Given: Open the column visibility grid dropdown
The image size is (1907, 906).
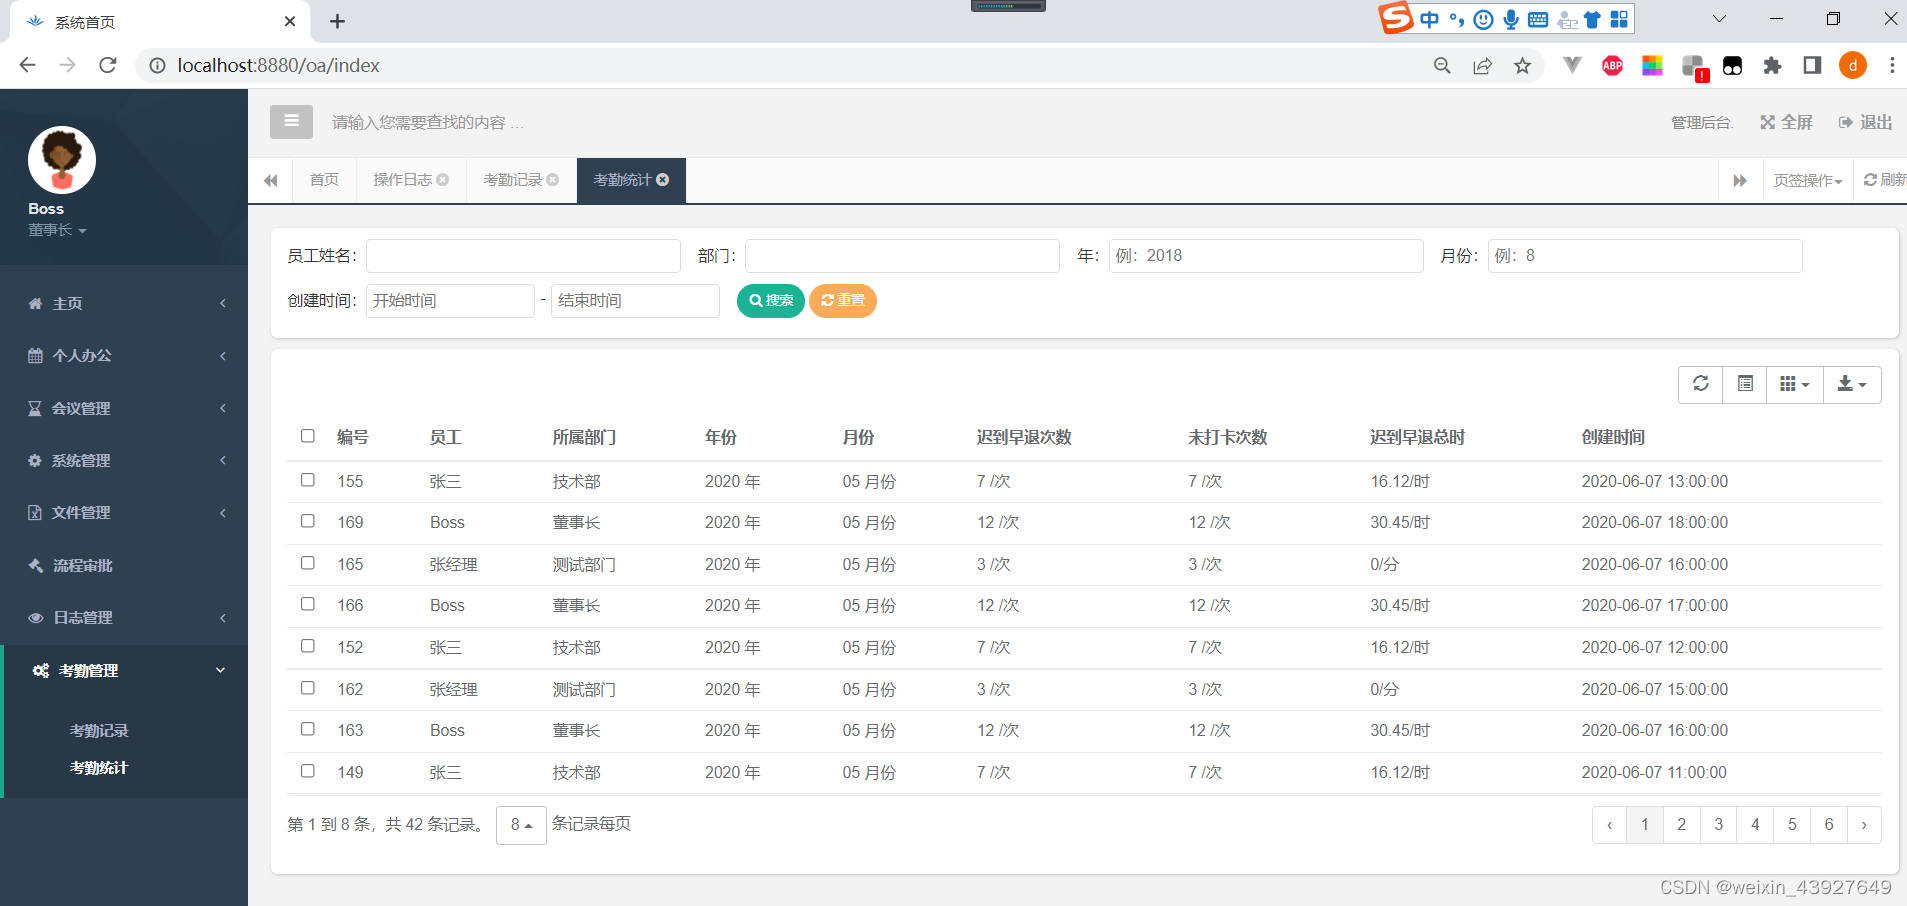Looking at the screenshot, I should (x=1795, y=384).
